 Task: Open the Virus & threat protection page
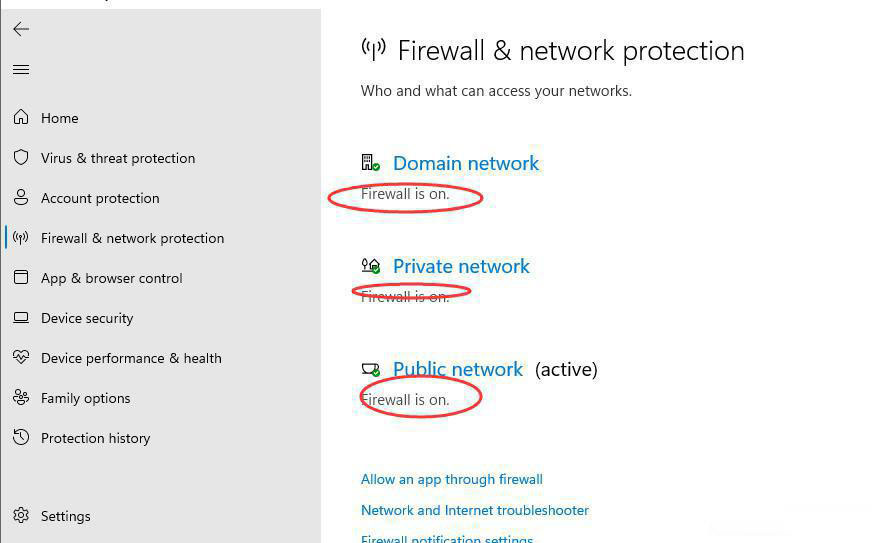(x=117, y=158)
